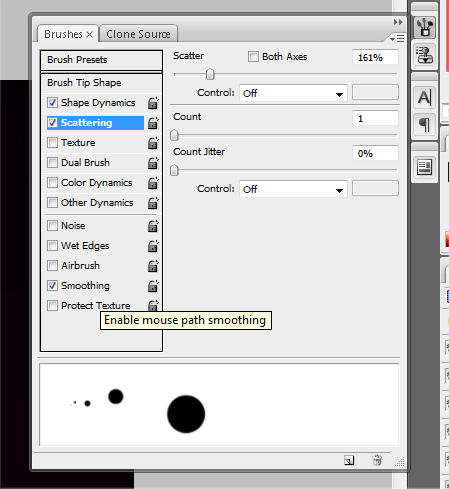The width and height of the screenshot is (449, 489).
Task: Open the Count Jitter Control dropdown
Action: tap(293, 189)
